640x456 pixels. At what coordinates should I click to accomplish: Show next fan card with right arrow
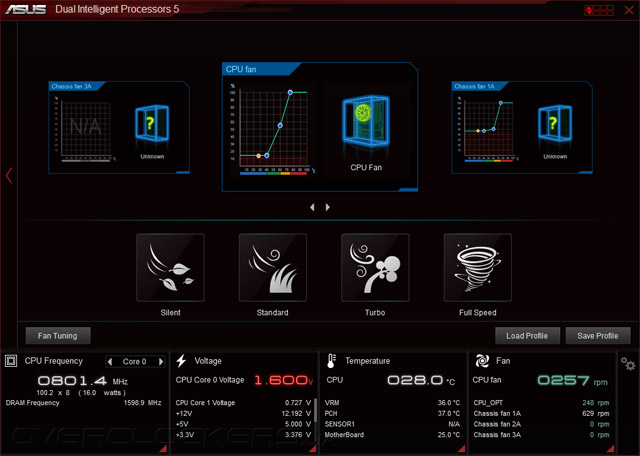(327, 207)
